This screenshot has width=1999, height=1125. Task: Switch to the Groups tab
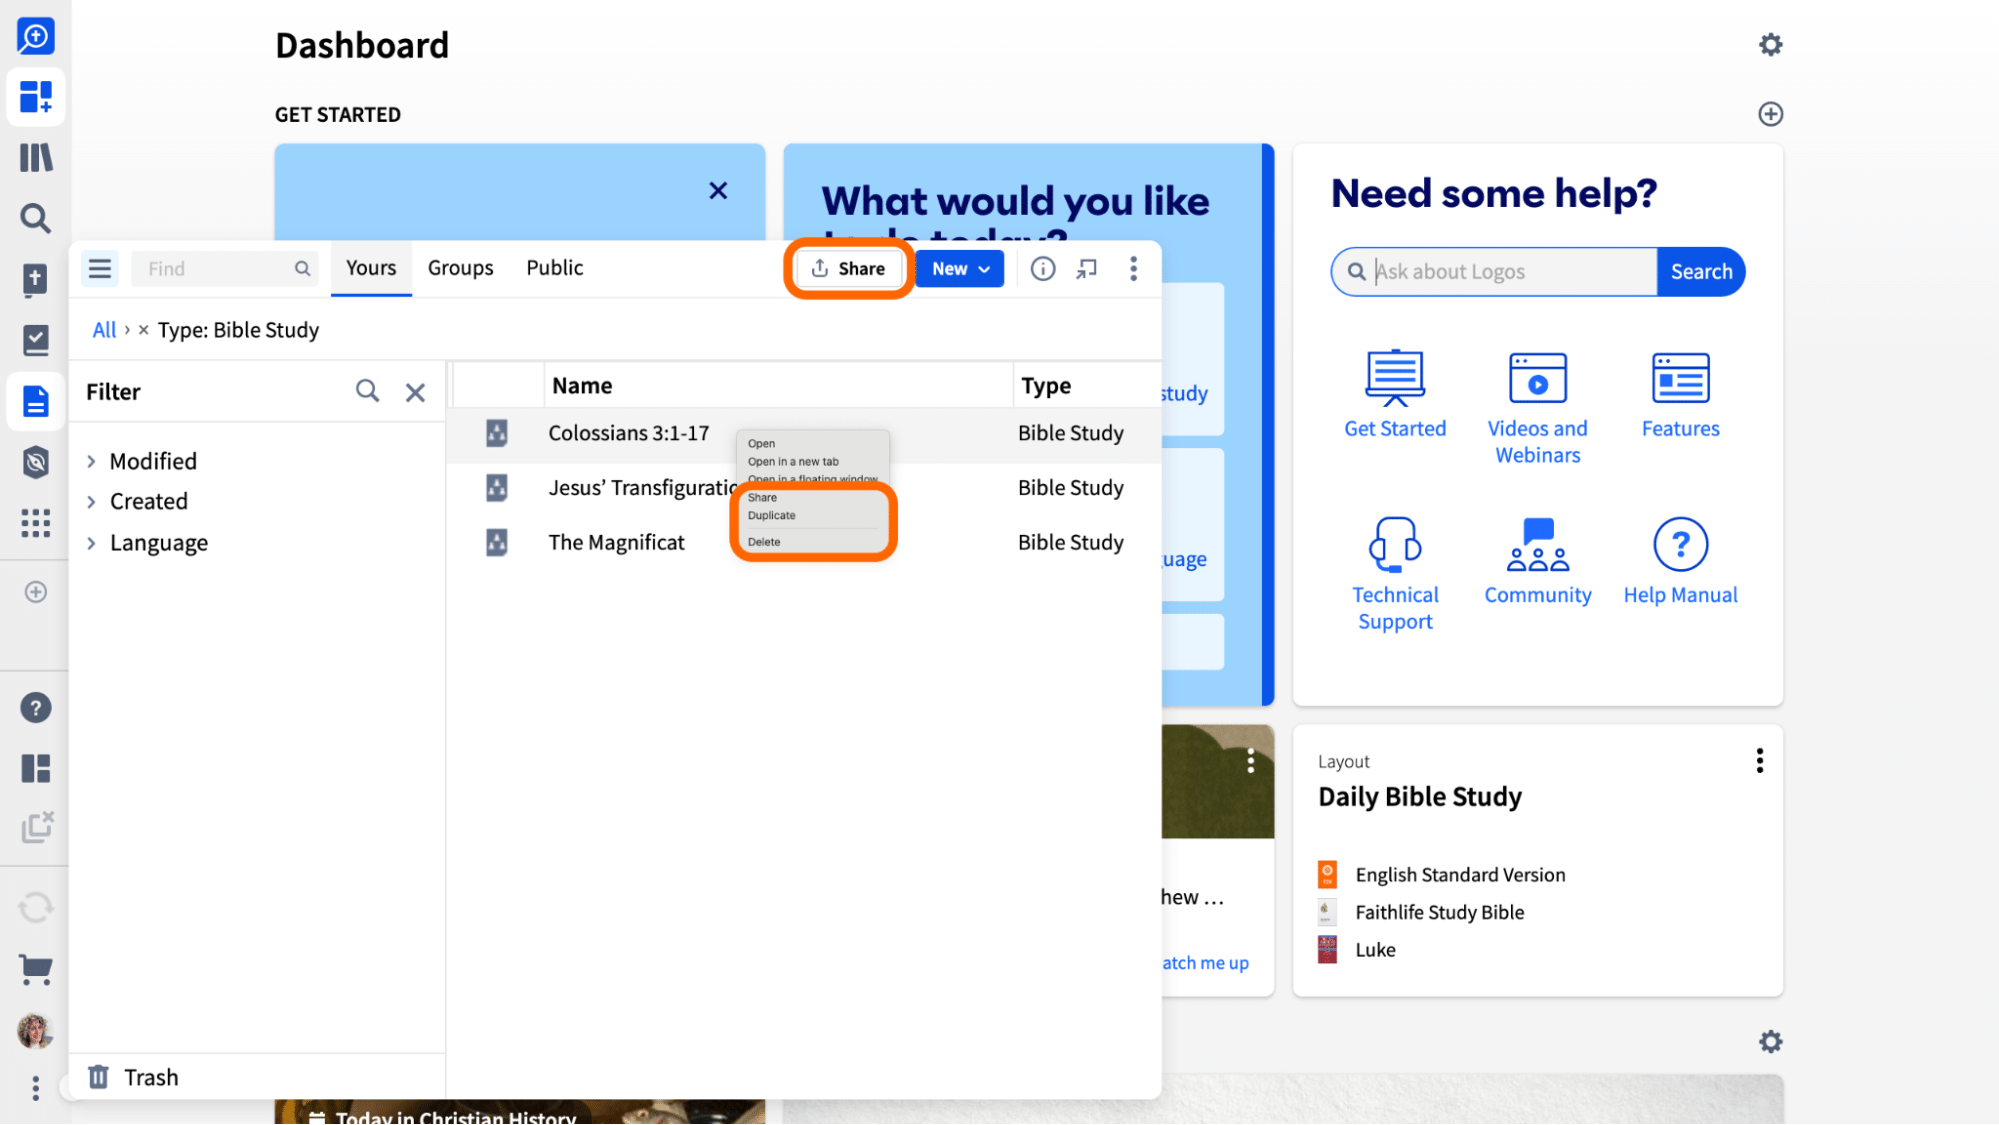tap(460, 268)
